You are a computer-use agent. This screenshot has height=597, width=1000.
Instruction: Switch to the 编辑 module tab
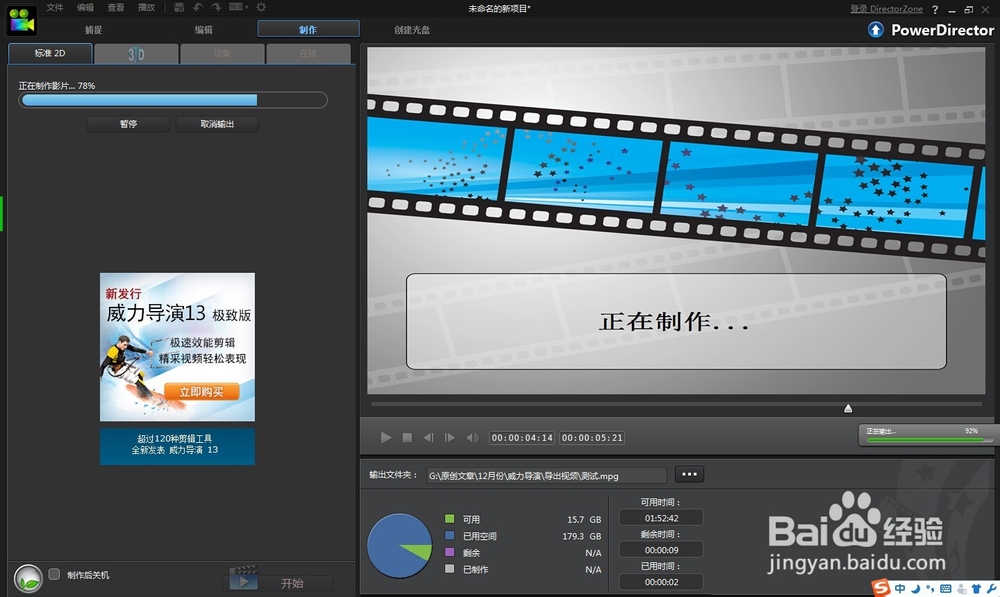[203, 29]
